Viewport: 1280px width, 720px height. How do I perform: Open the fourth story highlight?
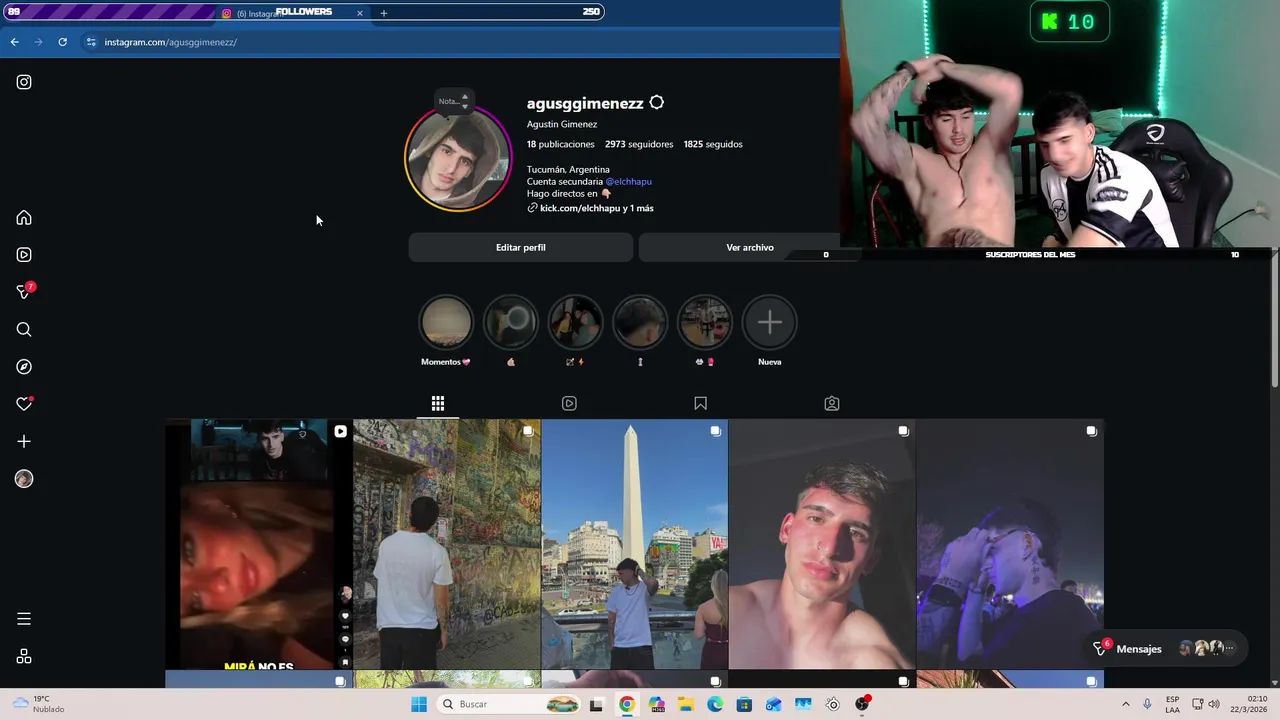(640, 322)
